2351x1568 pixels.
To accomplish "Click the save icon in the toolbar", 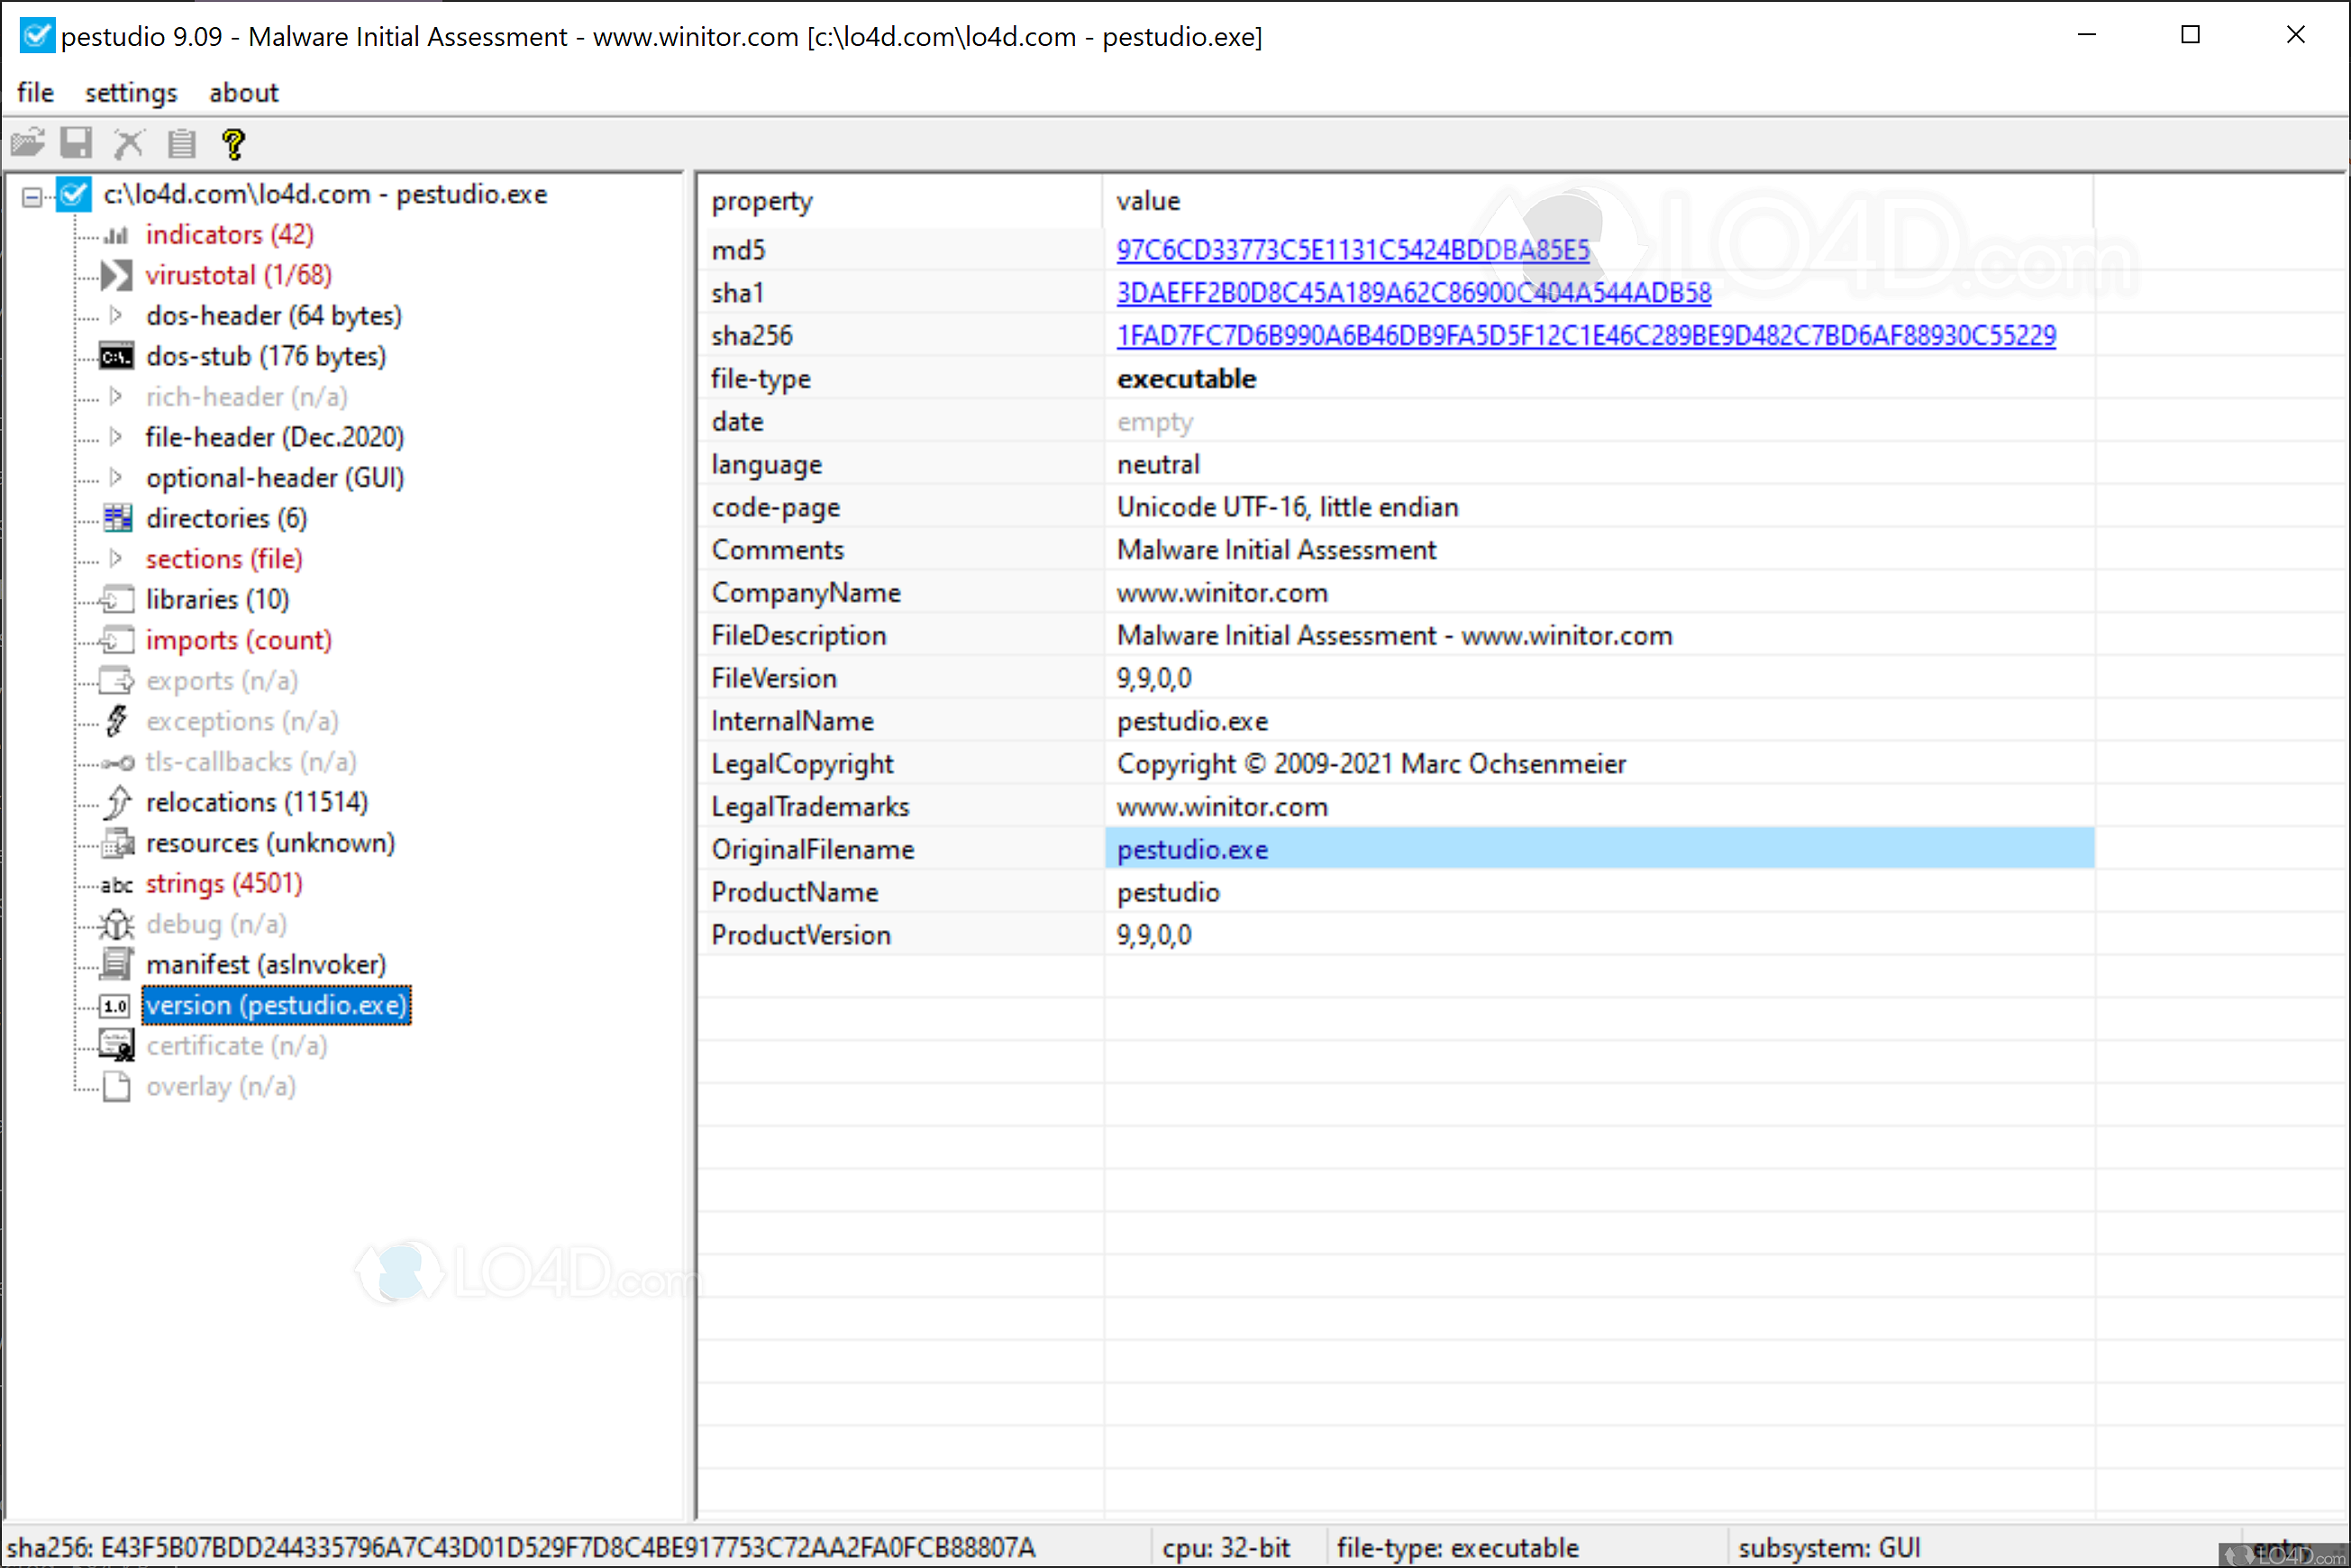I will pos(77,142).
